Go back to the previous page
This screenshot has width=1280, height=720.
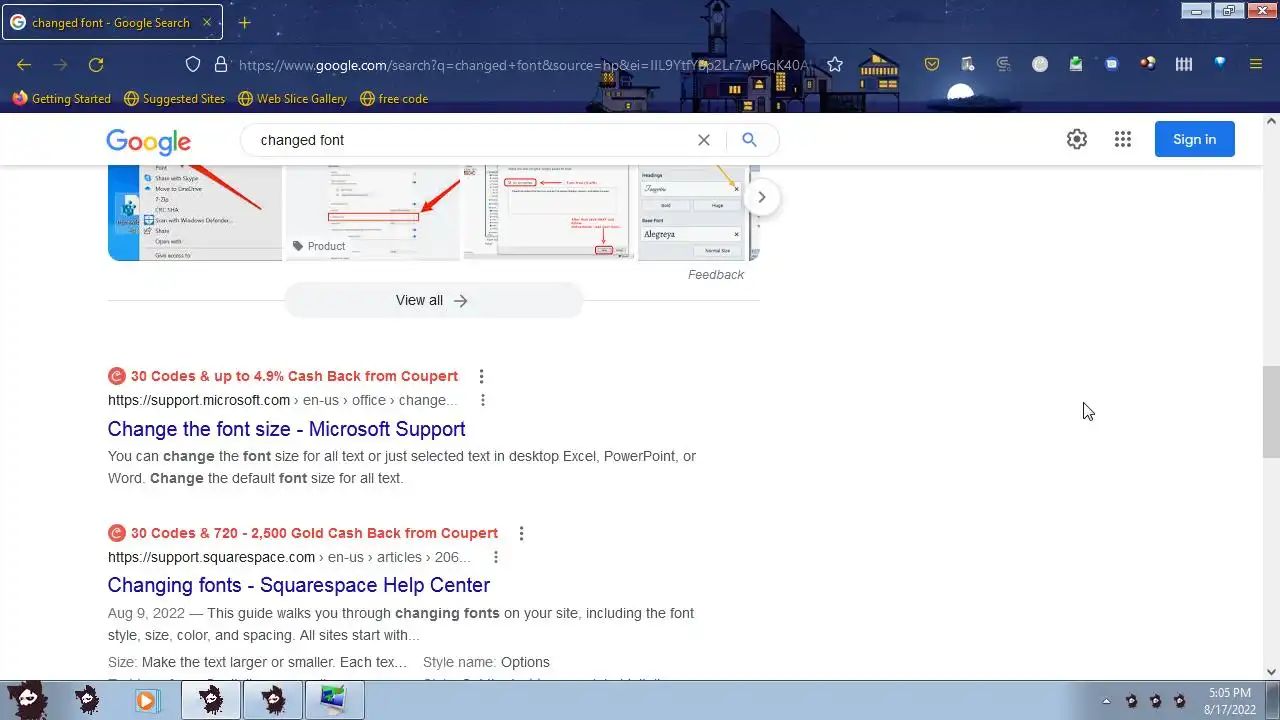pyautogui.click(x=24, y=65)
